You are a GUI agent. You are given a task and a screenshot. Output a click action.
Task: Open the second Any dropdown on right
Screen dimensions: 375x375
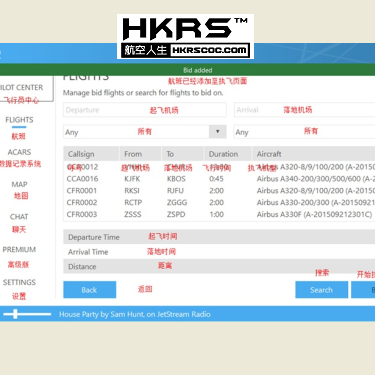click(304, 132)
